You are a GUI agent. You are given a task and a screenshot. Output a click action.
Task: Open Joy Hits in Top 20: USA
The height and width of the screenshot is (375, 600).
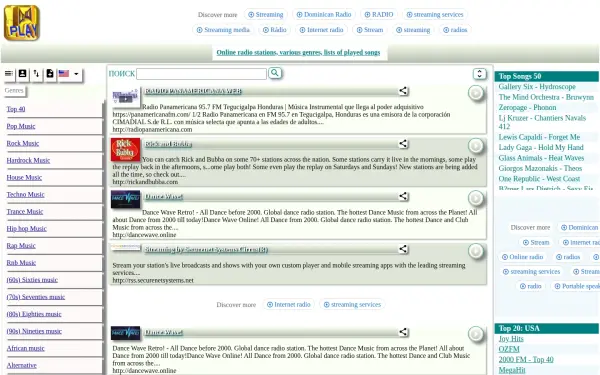coord(511,339)
